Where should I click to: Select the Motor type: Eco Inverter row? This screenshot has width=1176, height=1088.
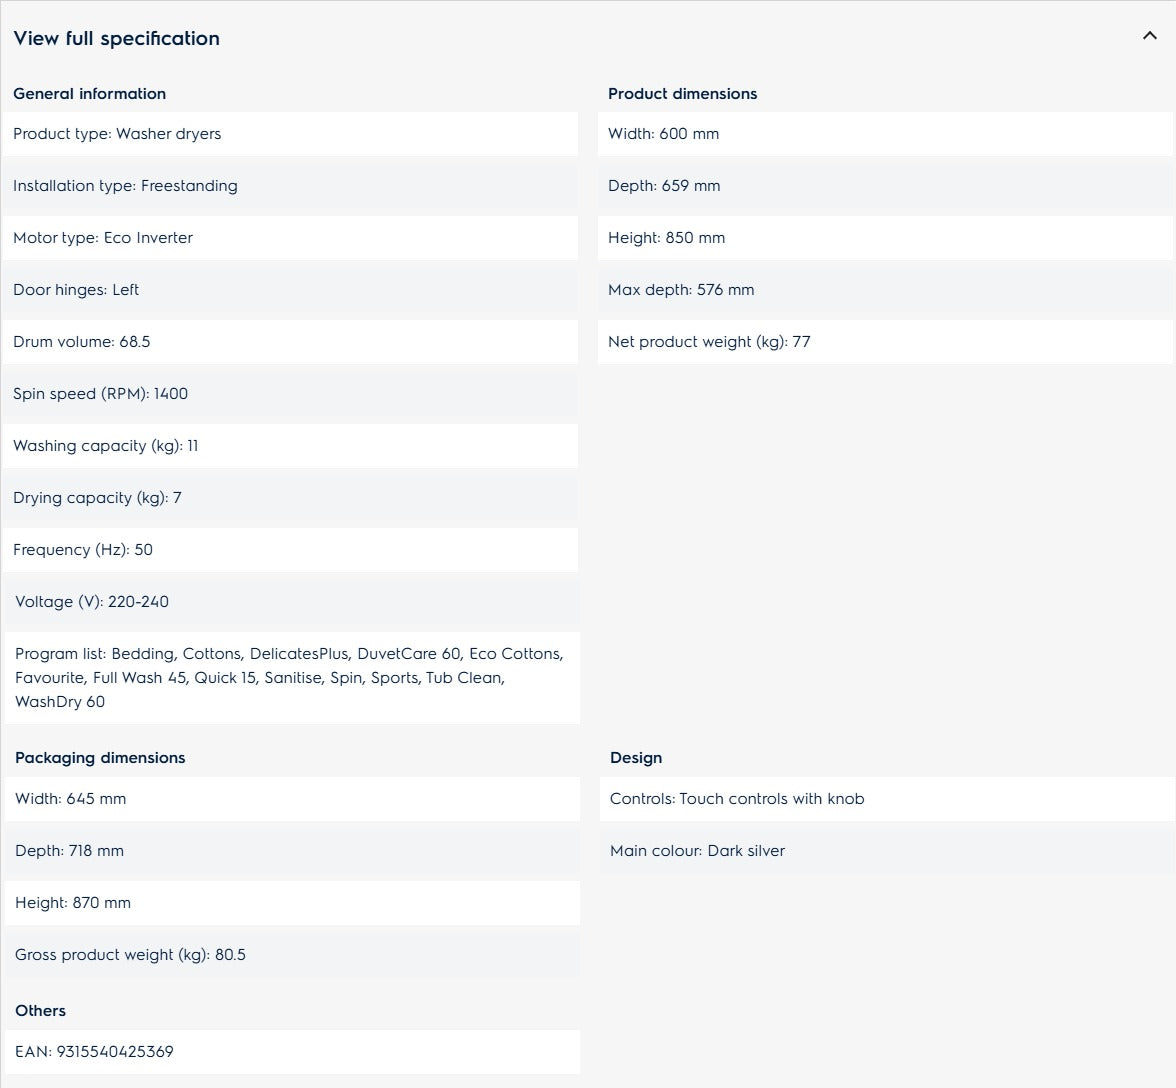click(x=290, y=238)
